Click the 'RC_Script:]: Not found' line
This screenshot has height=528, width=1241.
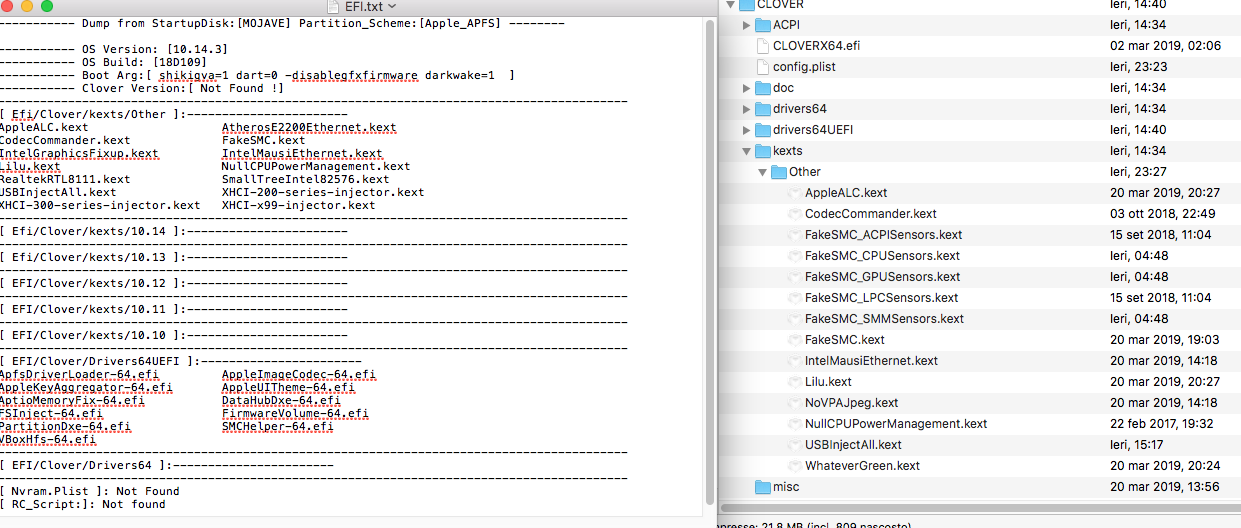click(x=83, y=504)
